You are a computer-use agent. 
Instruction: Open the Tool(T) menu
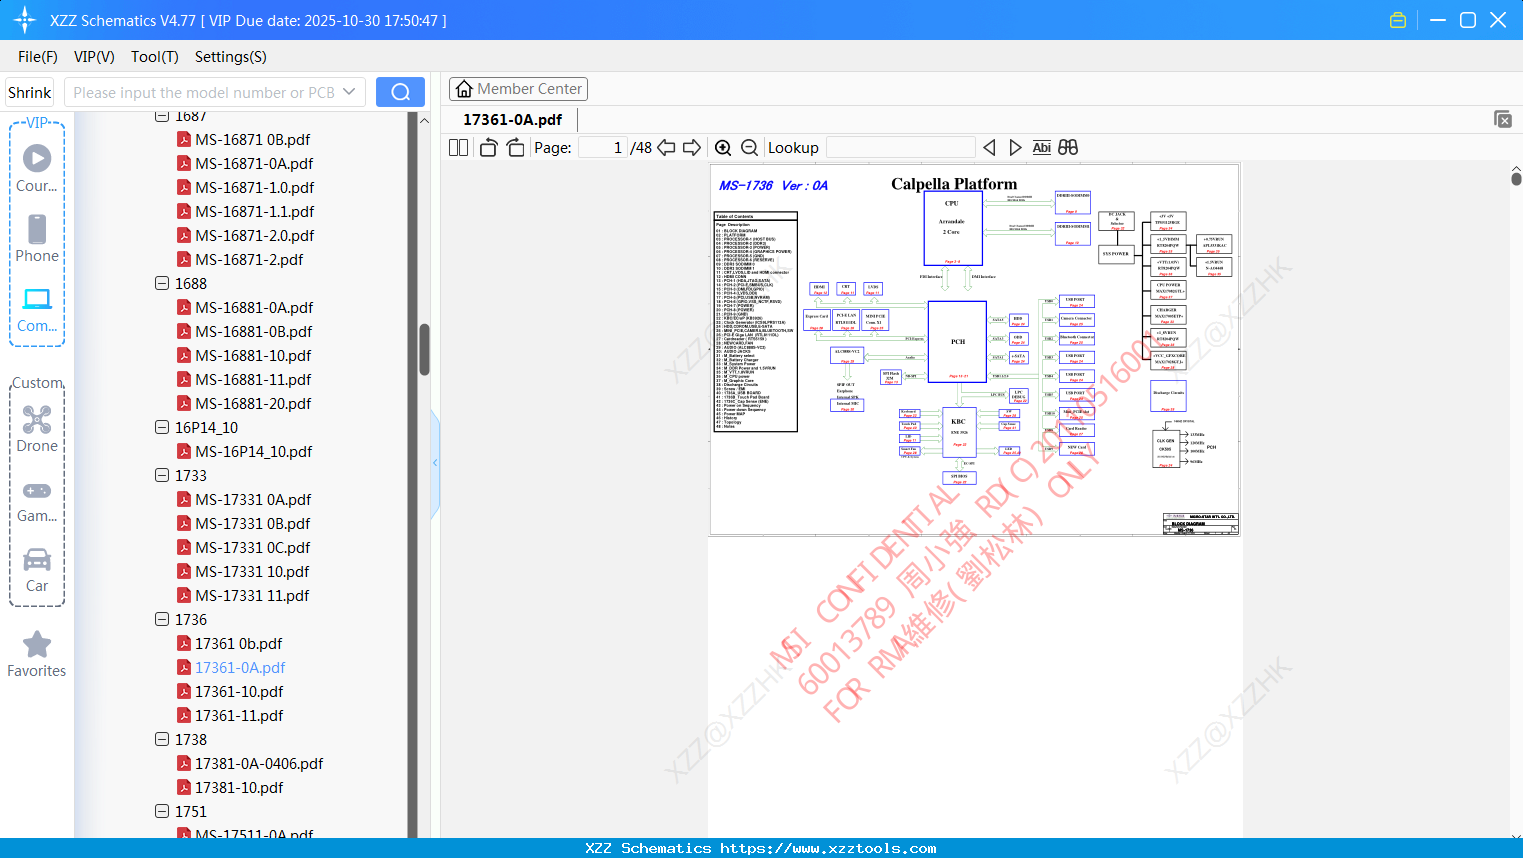click(x=155, y=57)
